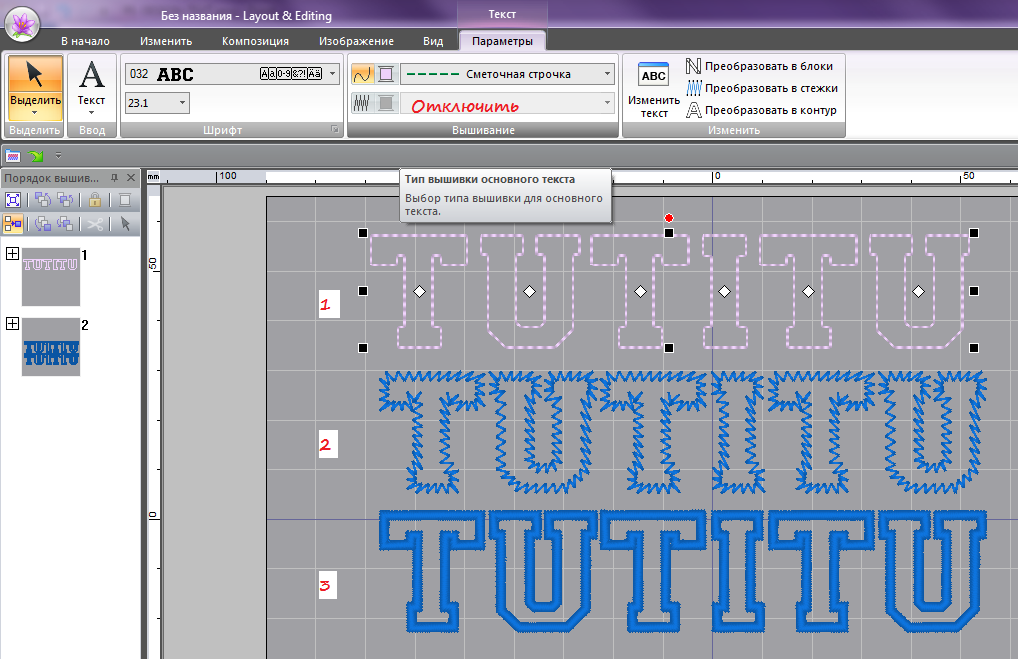
Task: Click the outline color swatch next to line sew
Action: point(386,74)
